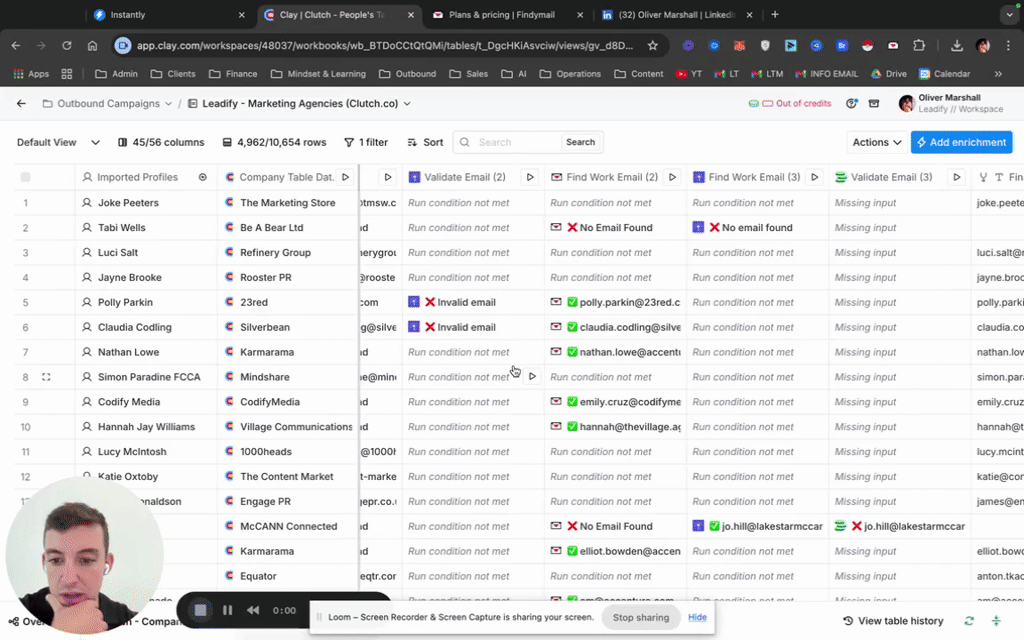Image resolution: width=1024 pixels, height=640 pixels.
Task: Click the pin icon in Imported Profiles header
Action: tap(203, 177)
